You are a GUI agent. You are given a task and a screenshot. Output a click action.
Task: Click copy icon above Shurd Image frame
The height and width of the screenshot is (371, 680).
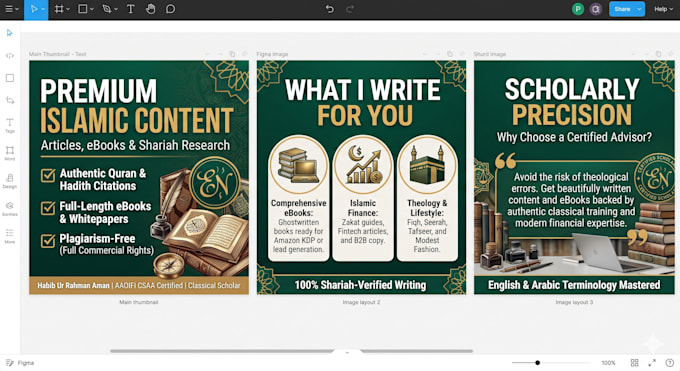coord(658,54)
